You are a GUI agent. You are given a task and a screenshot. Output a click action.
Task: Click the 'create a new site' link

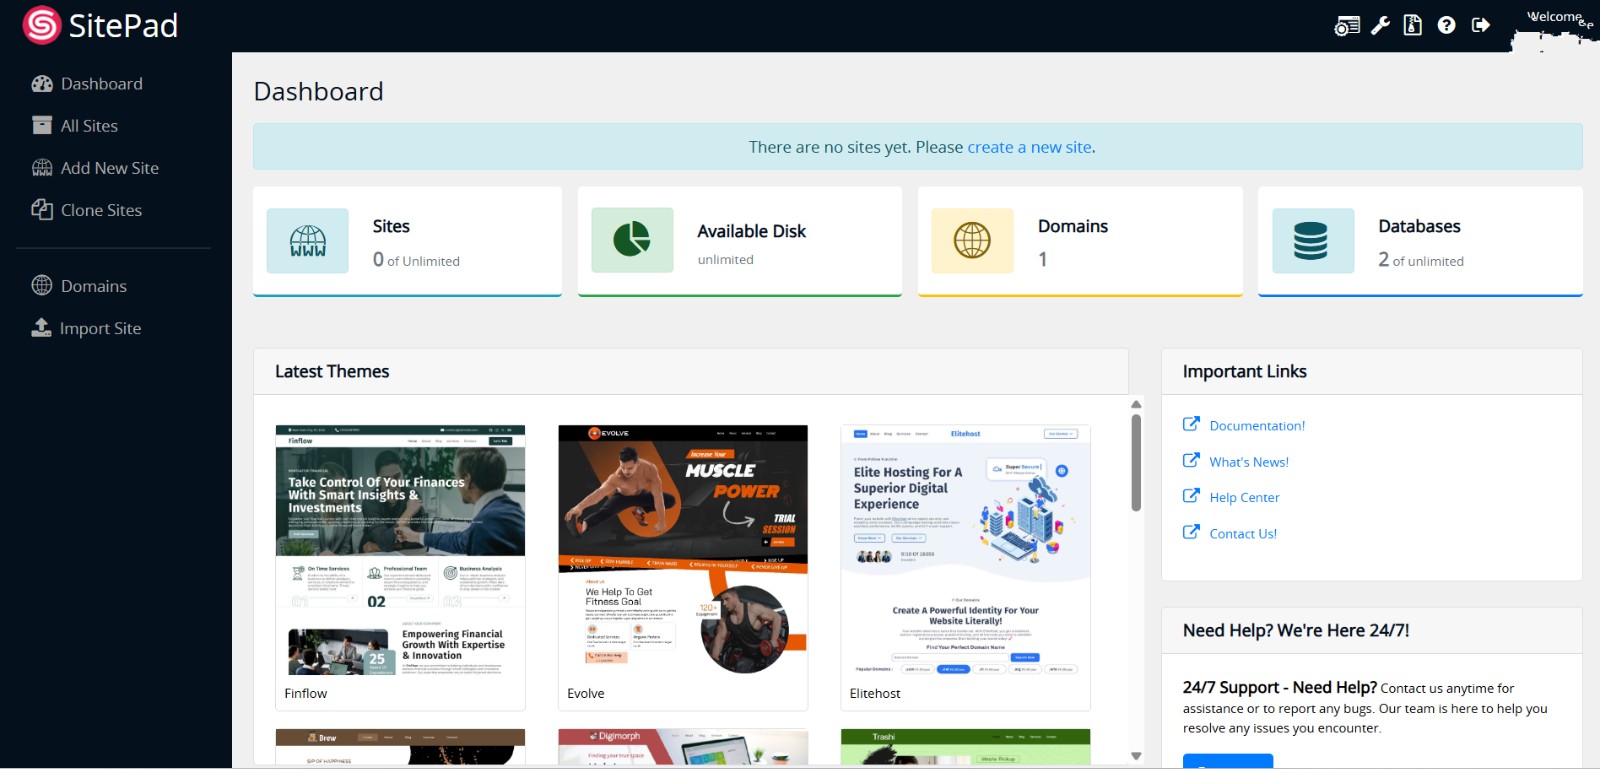coord(1029,147)
